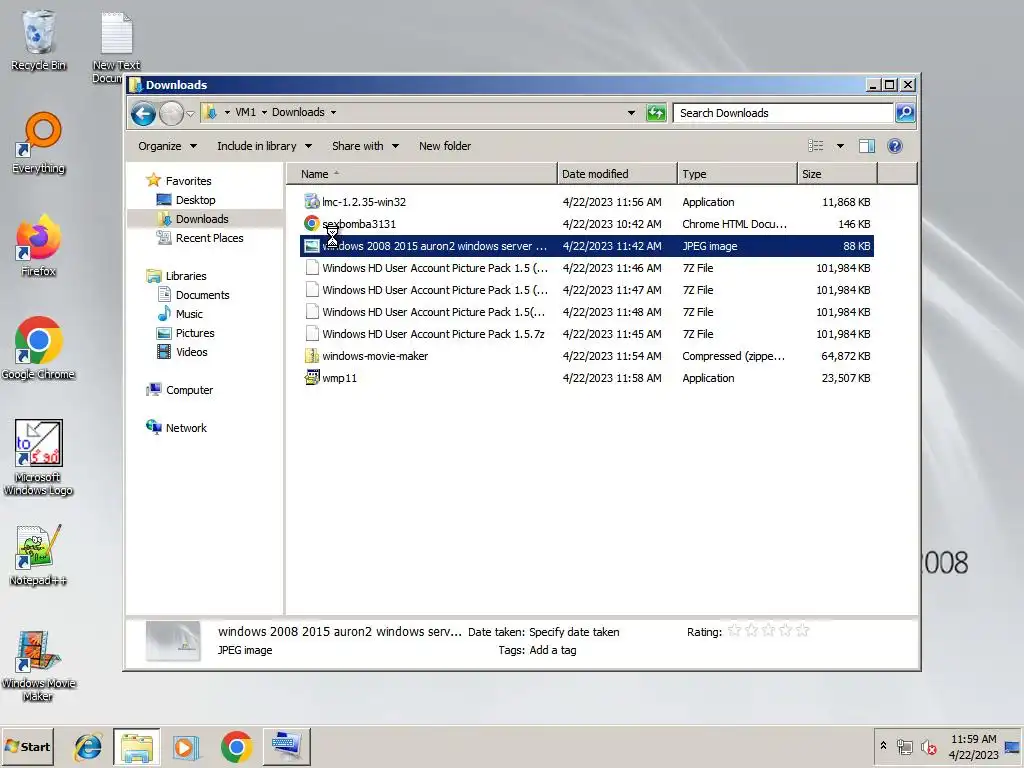The image size is (1024, 768).
Task: Click the 4/22/2023 11:58 AM date cell
Action: click(x=612, y=378)
